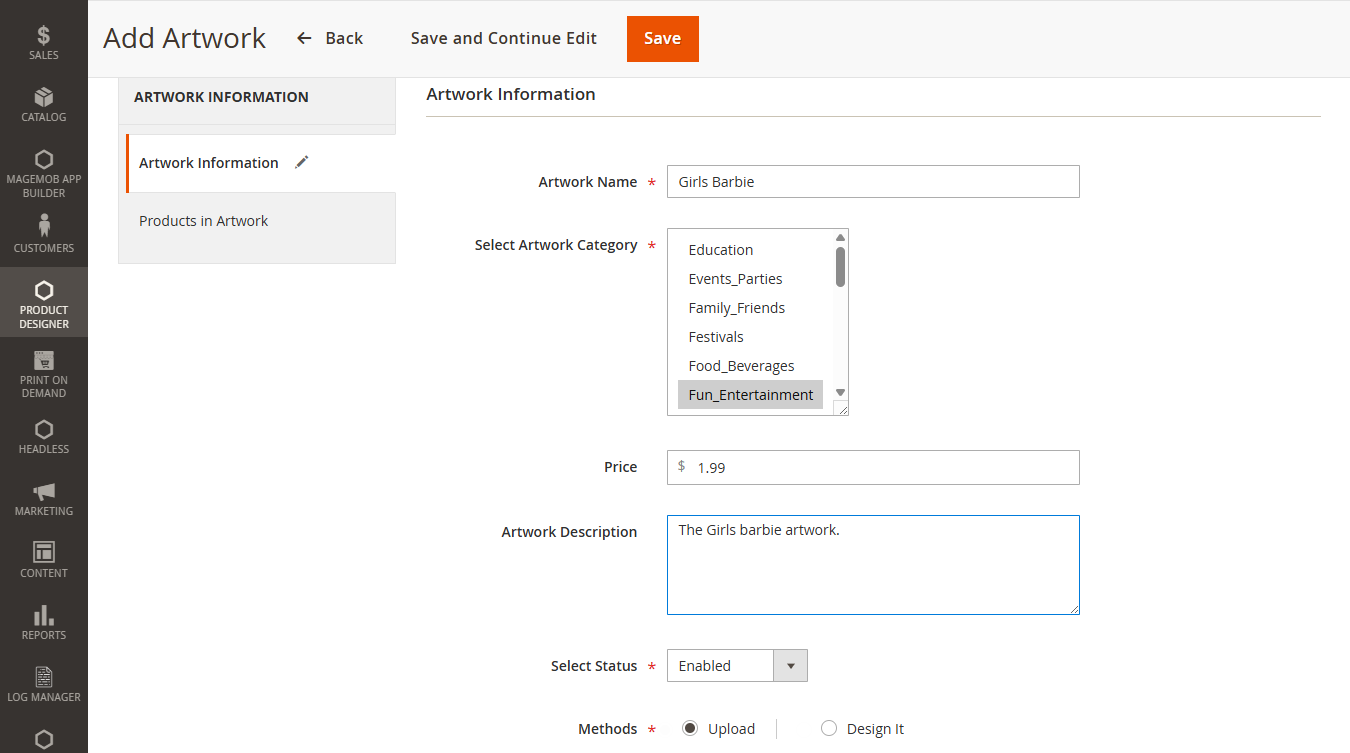Open Print On Demand icon
The width and height of the screenshot is (1350, 753).
point(43,360)
